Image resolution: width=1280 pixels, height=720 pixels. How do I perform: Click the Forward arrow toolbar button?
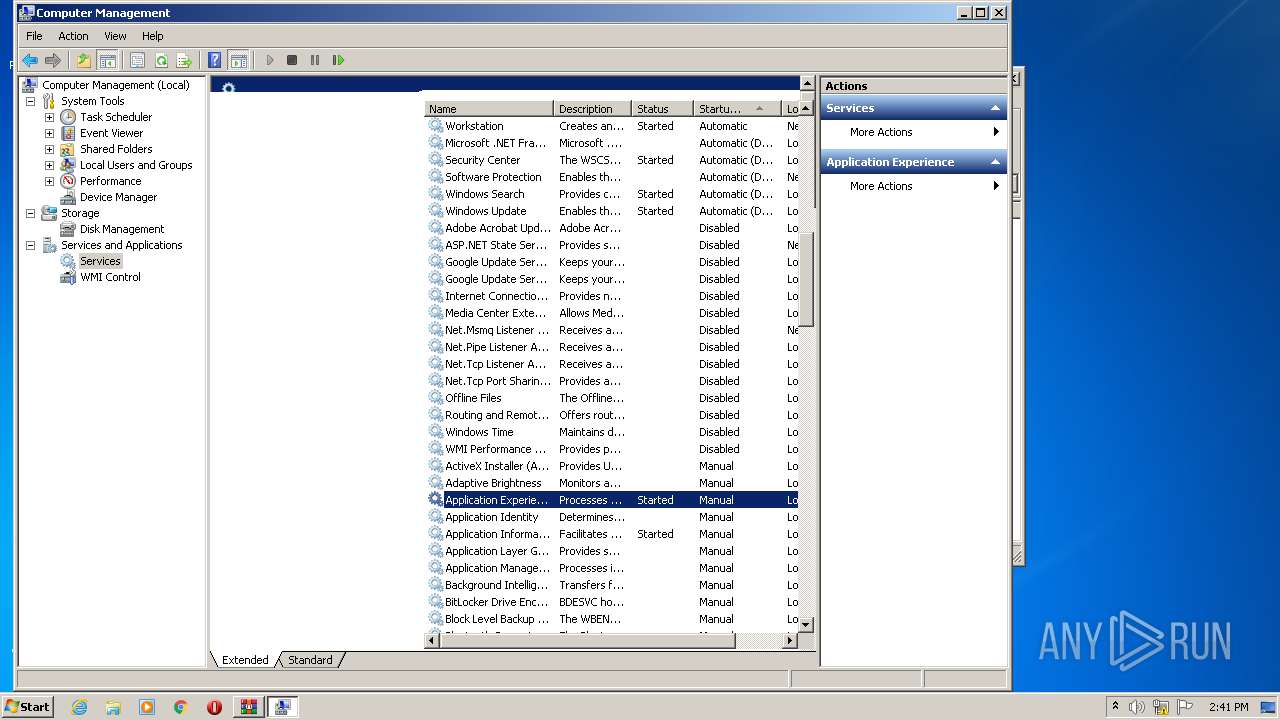[x=53, y=60]
